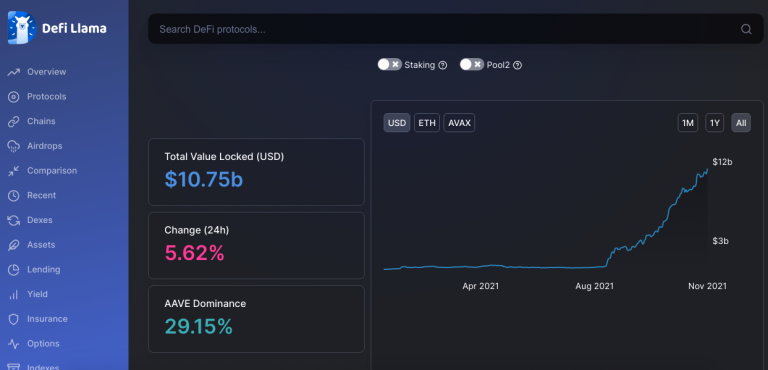Click the Lending pie-chart icon

click(14, 270)
